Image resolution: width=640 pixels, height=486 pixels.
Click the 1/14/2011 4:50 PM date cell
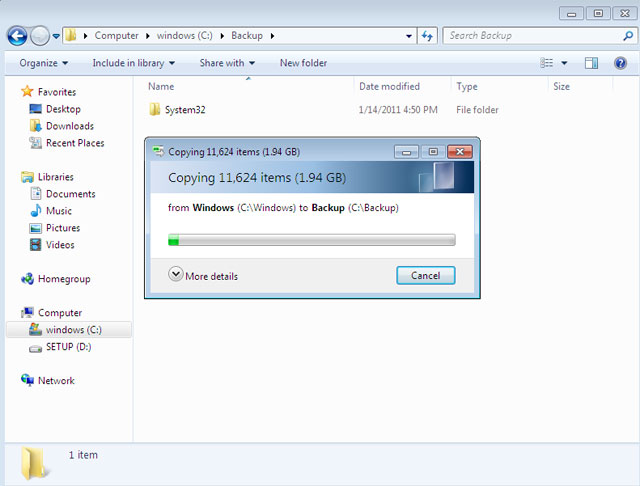pyautogui.click(x=398, y=110)
